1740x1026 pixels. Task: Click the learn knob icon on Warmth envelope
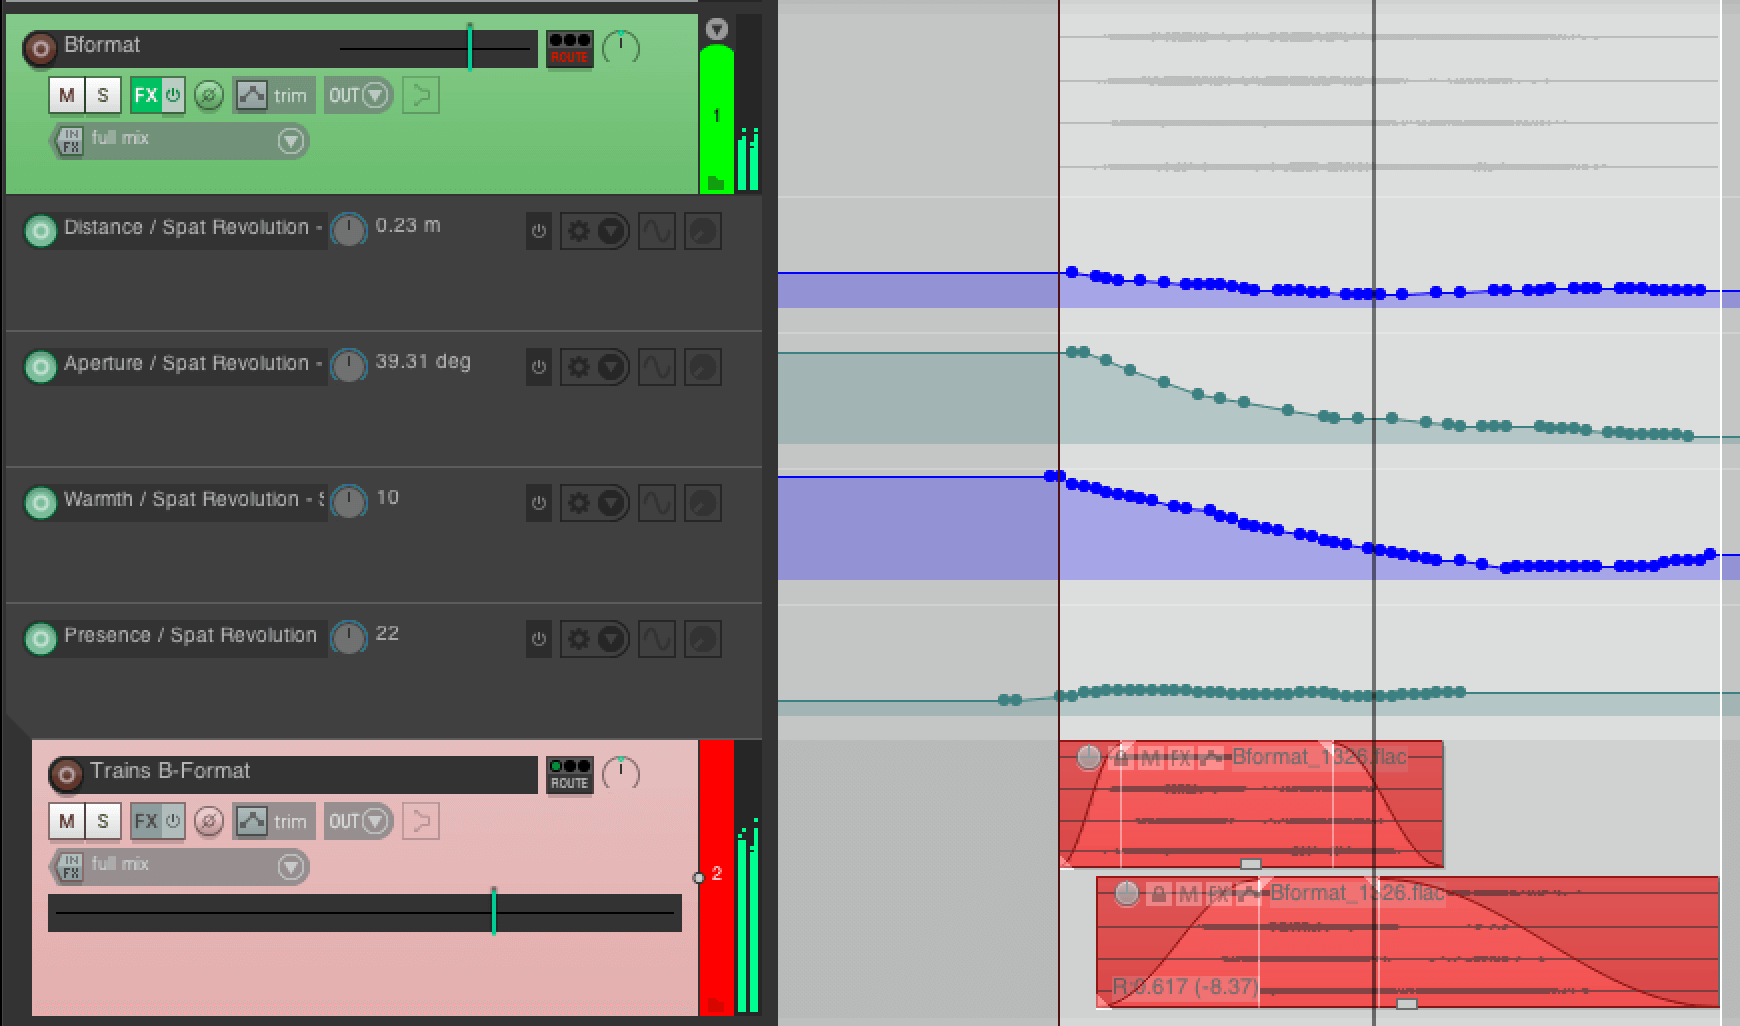pos(703,503)
